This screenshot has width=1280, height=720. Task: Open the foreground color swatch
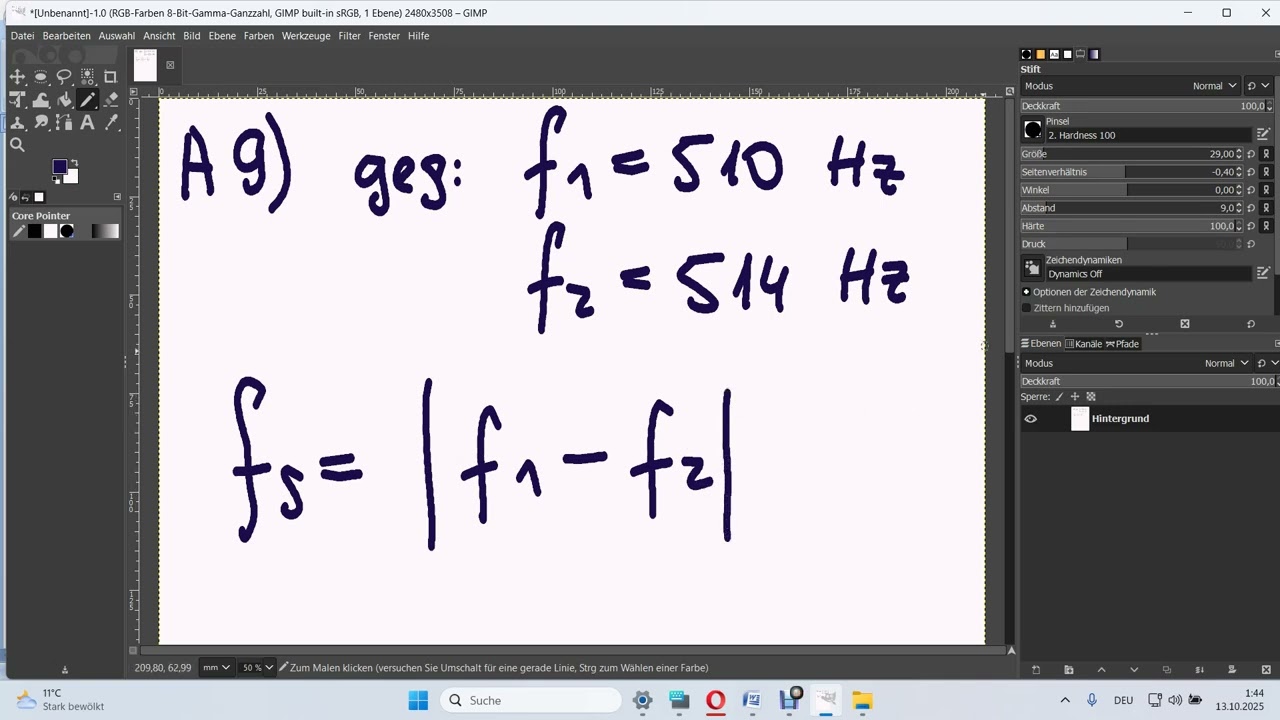60,167
